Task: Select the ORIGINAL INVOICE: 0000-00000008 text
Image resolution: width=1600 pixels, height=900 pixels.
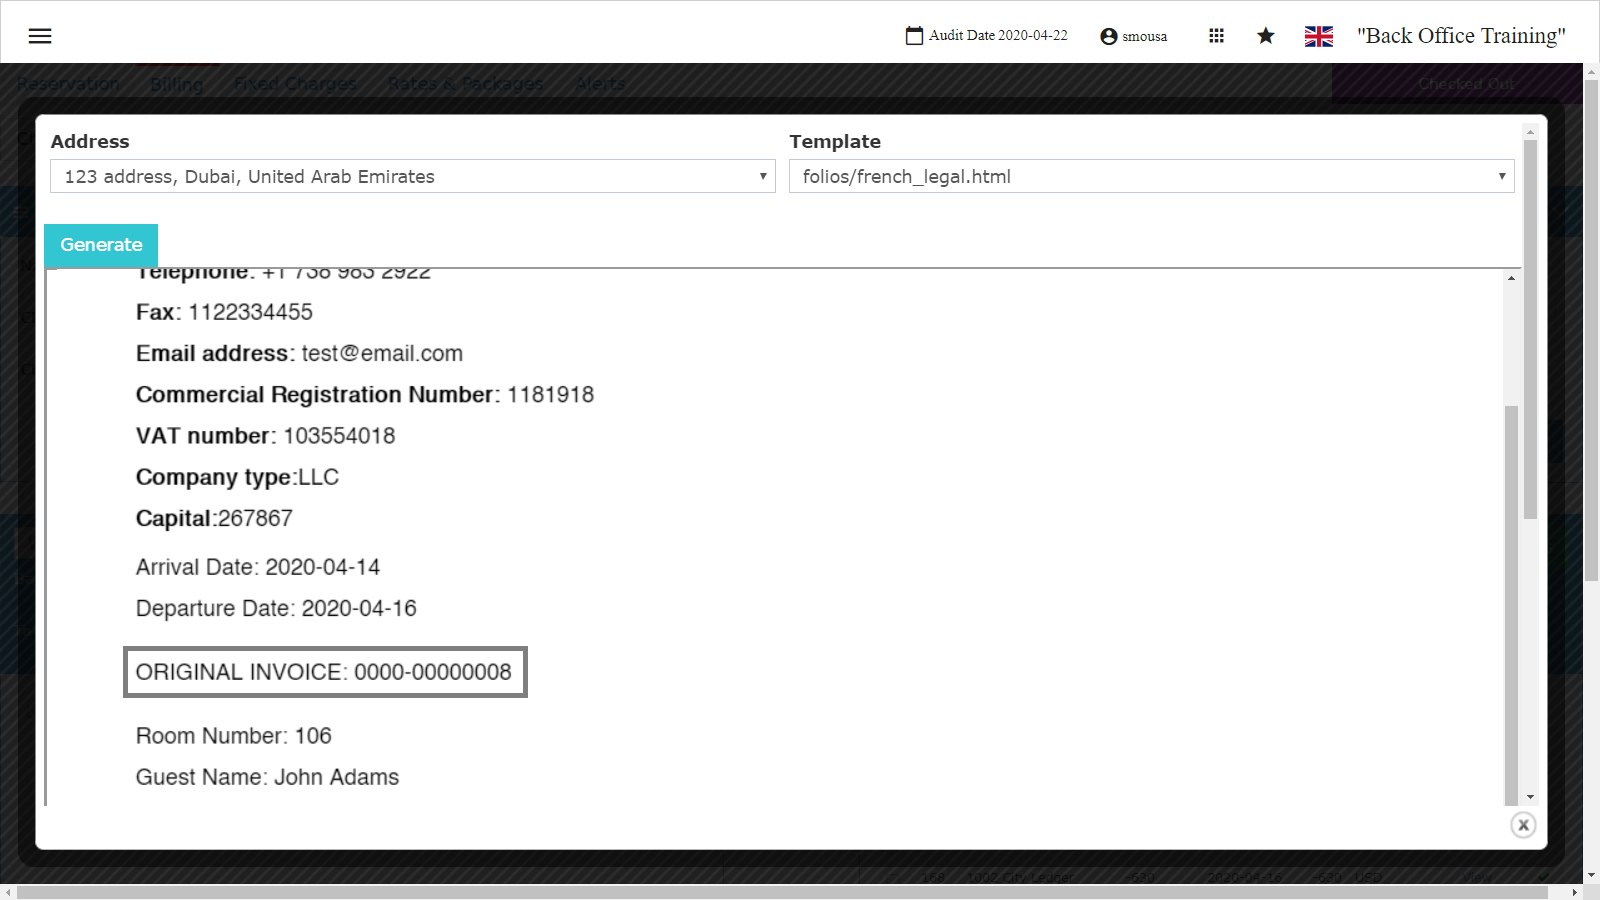Action: 324,672
